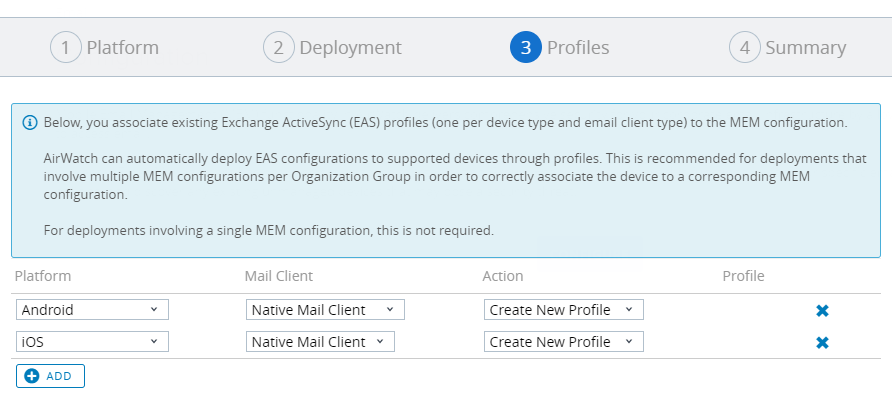Image resolution: width=892 pixels, height=417 pixels.
Task: Click the Platform column header
Action: pos(44,276)
